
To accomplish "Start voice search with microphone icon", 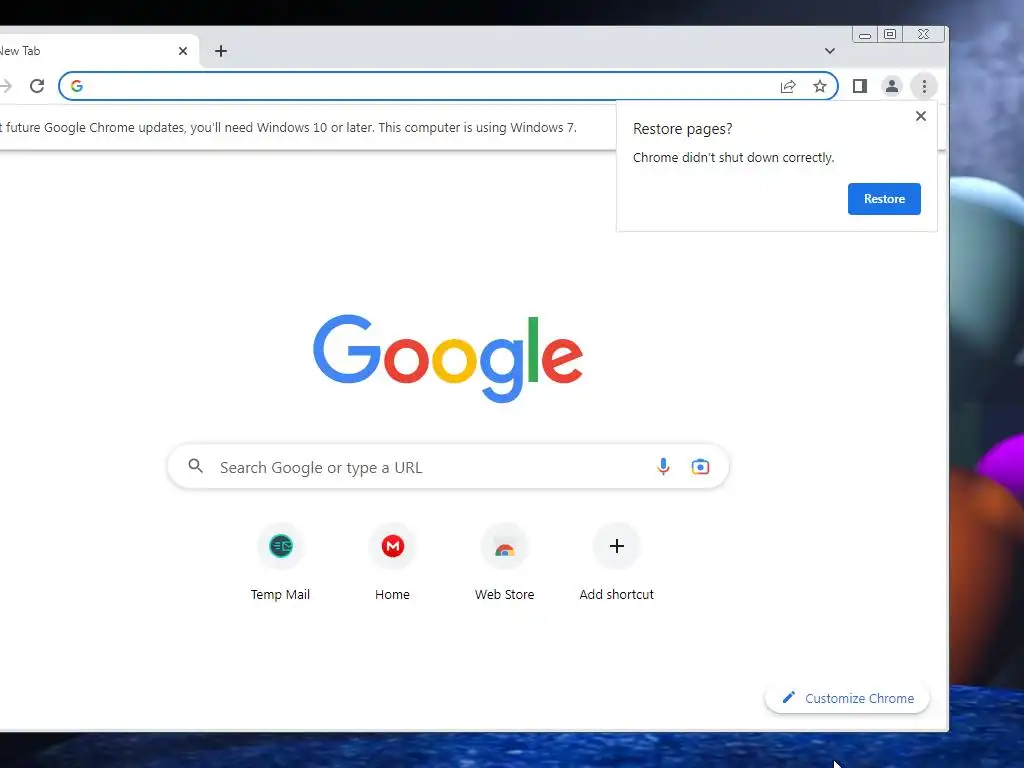I will (663, 467).
